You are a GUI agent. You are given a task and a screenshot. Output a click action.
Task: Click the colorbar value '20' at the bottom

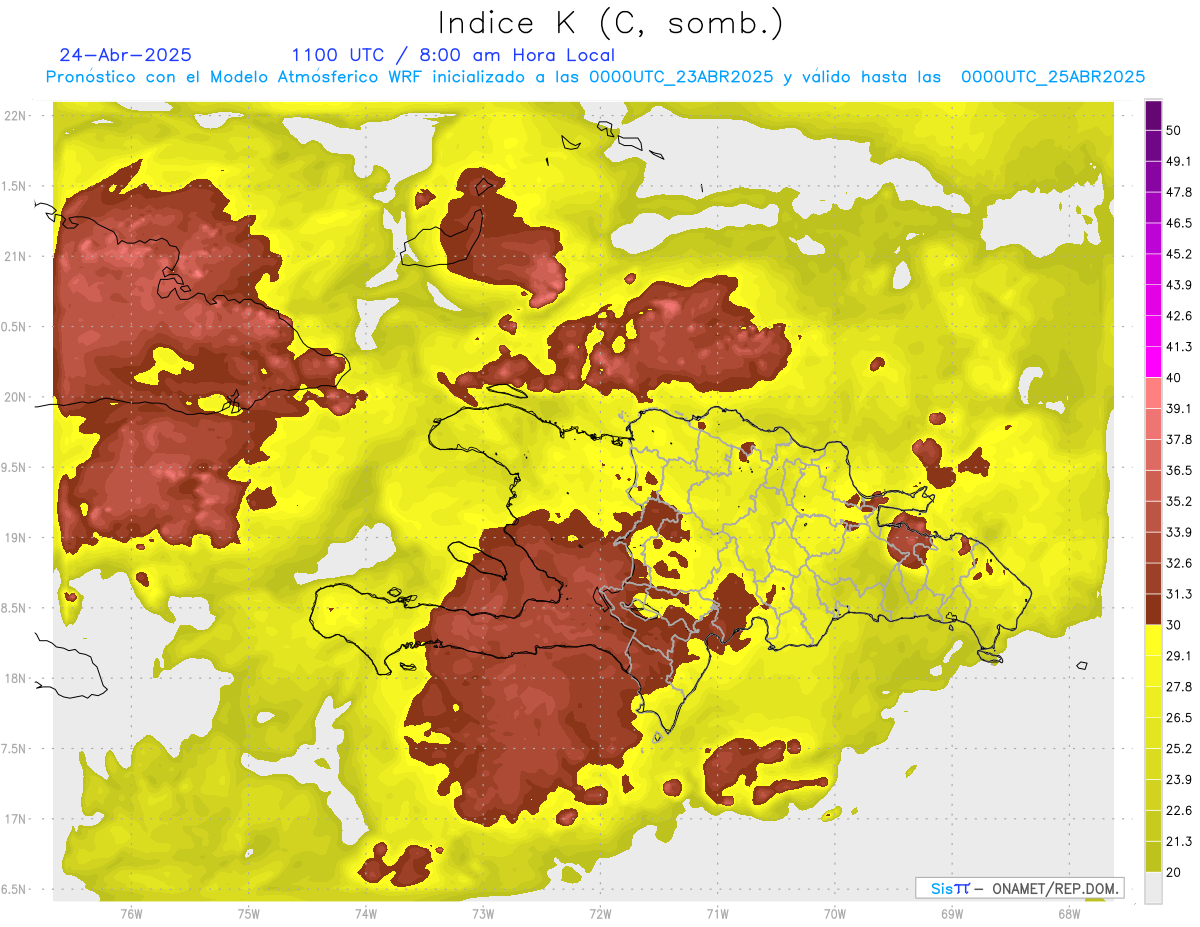point(1174,872)
